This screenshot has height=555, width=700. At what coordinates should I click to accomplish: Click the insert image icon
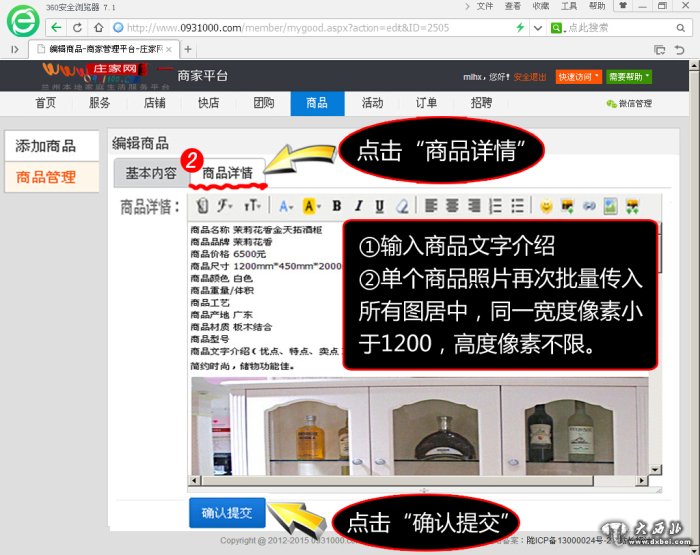point(610,206)
